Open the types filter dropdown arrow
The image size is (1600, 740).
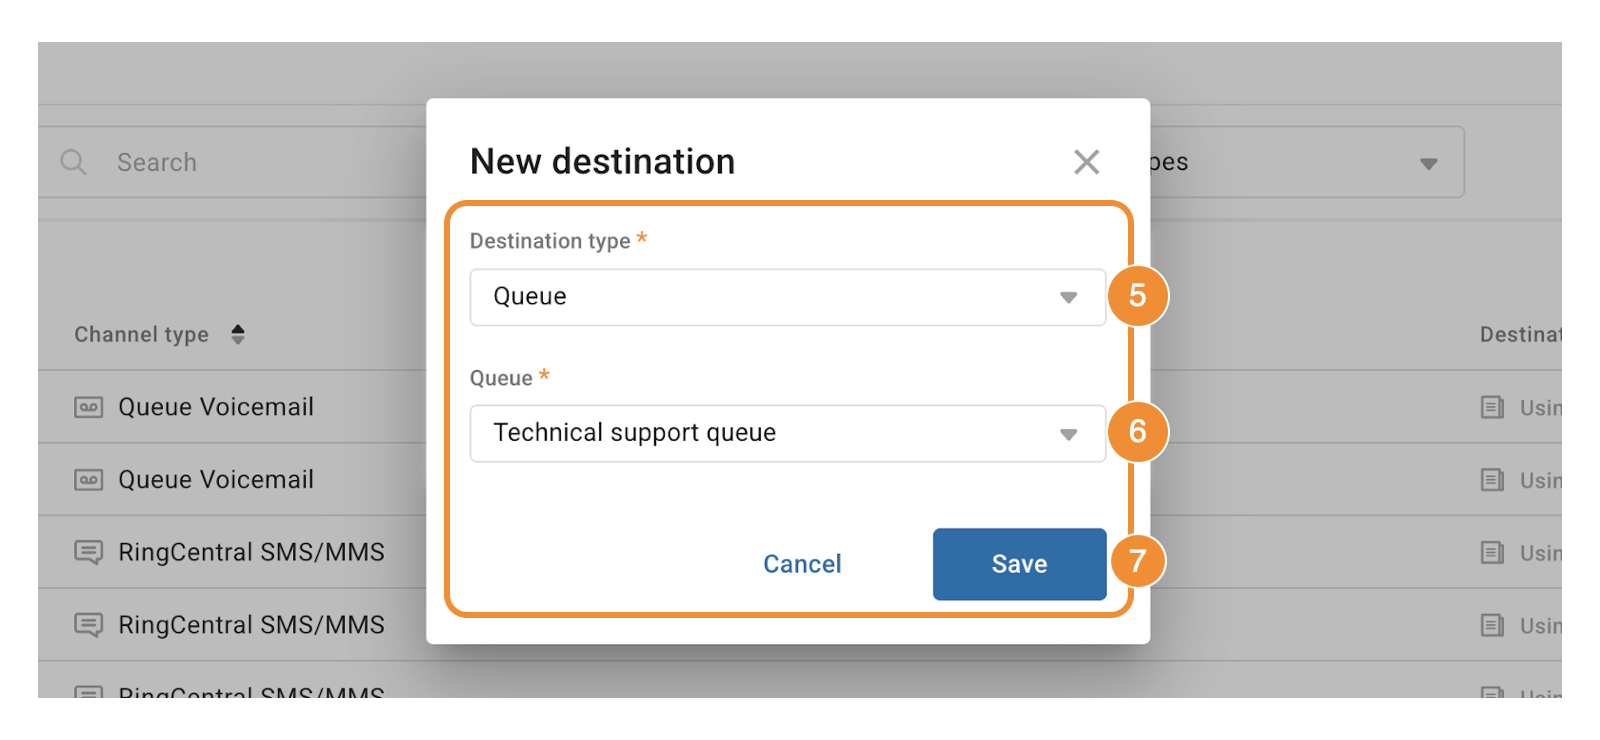tap(1429, 163)
